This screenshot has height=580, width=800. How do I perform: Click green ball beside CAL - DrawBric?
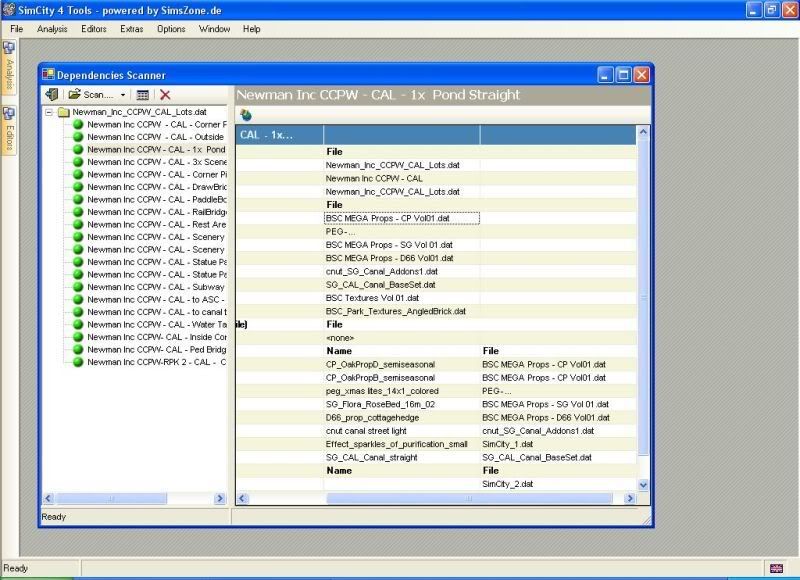[x=78, y=187]
